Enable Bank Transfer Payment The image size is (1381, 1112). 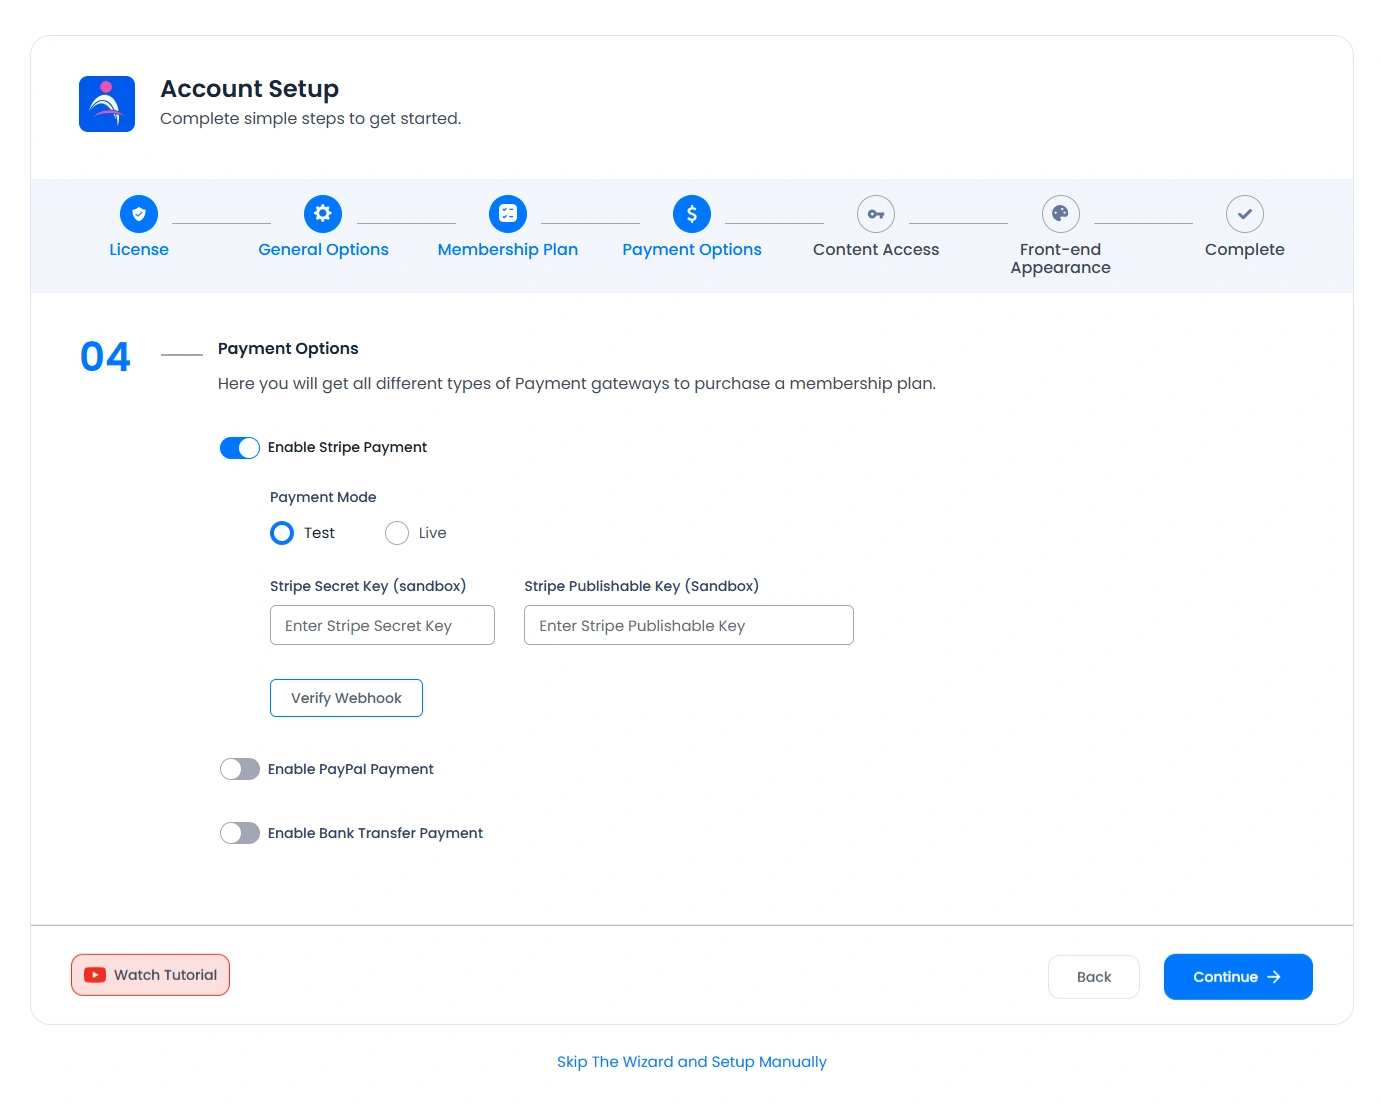coord(239,832)
